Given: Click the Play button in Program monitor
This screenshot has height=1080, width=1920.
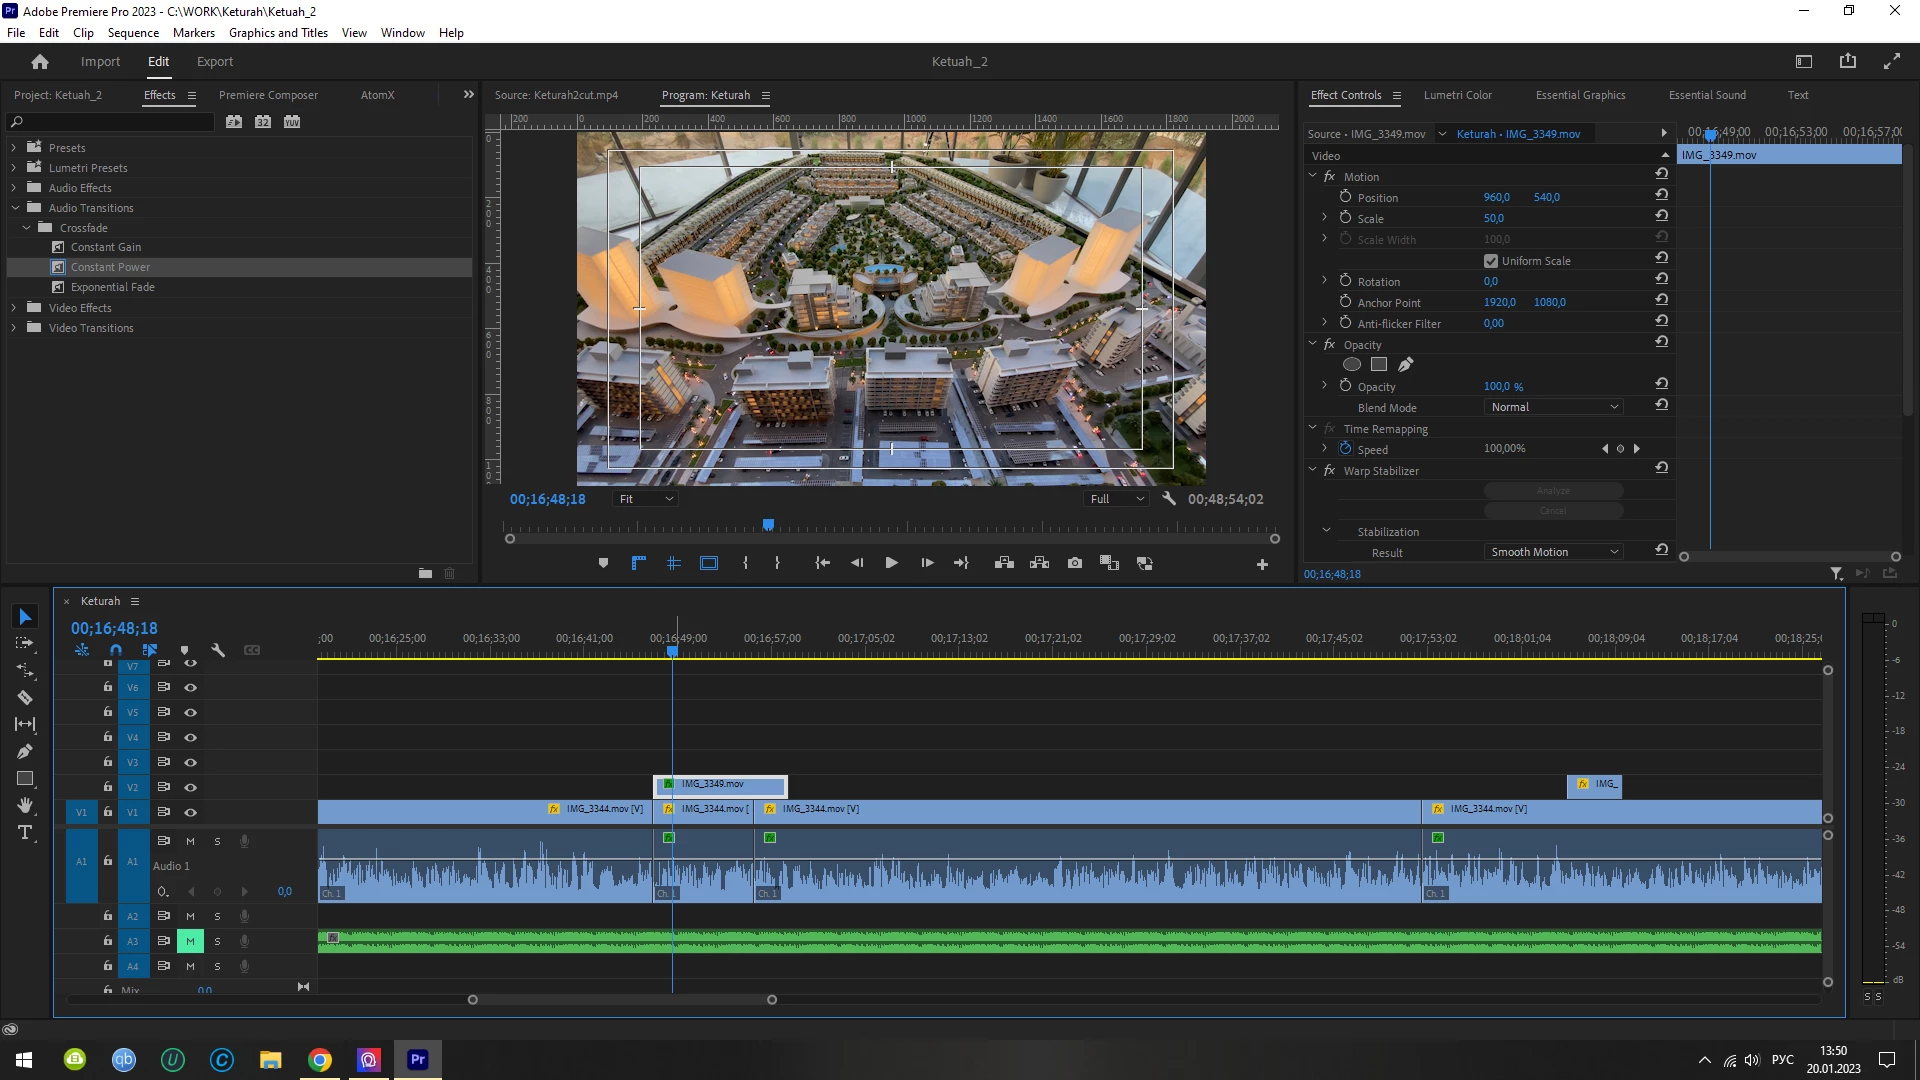Looking at the screenshot, I should [891, 563].
